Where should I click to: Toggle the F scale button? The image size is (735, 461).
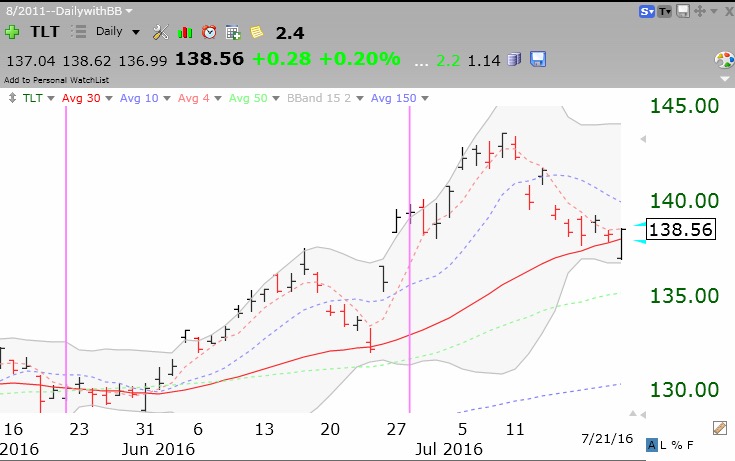pyautogui.click(x=690, y=445)
